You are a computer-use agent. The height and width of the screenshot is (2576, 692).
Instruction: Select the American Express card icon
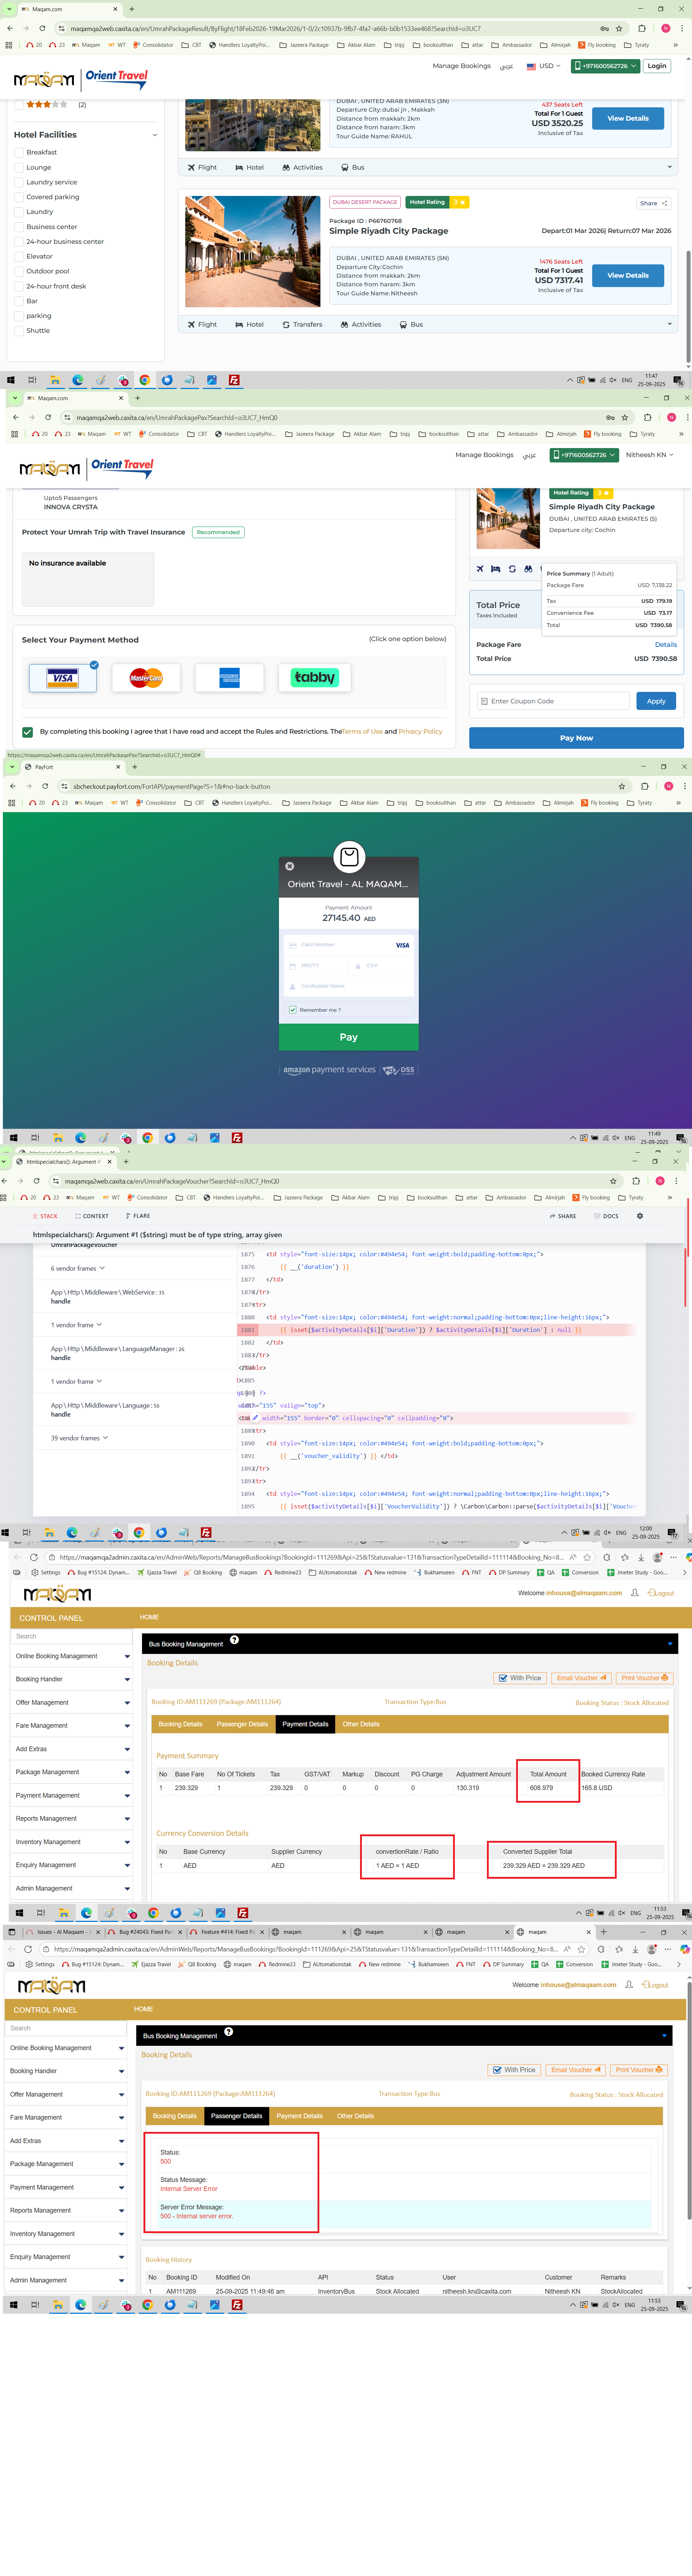pos(230,678)
